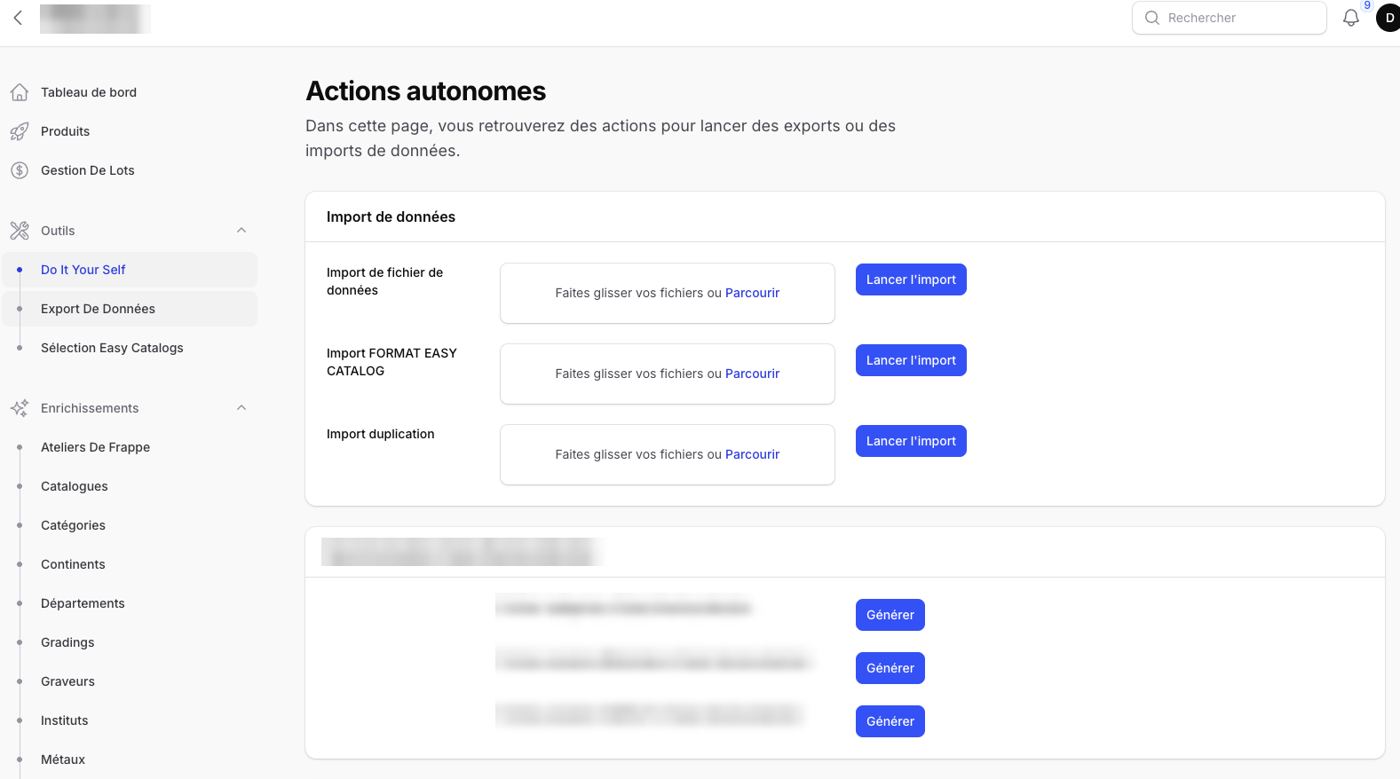Screen dimensions: 1400x779
Task: Open Métaux
Action: click(63, 759)
